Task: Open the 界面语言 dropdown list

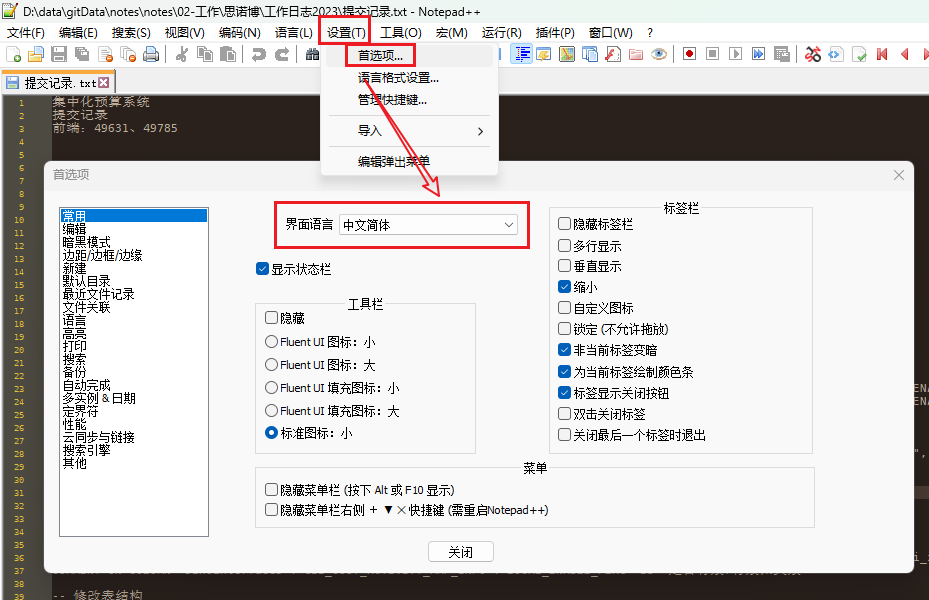Action: coord(428,225)
